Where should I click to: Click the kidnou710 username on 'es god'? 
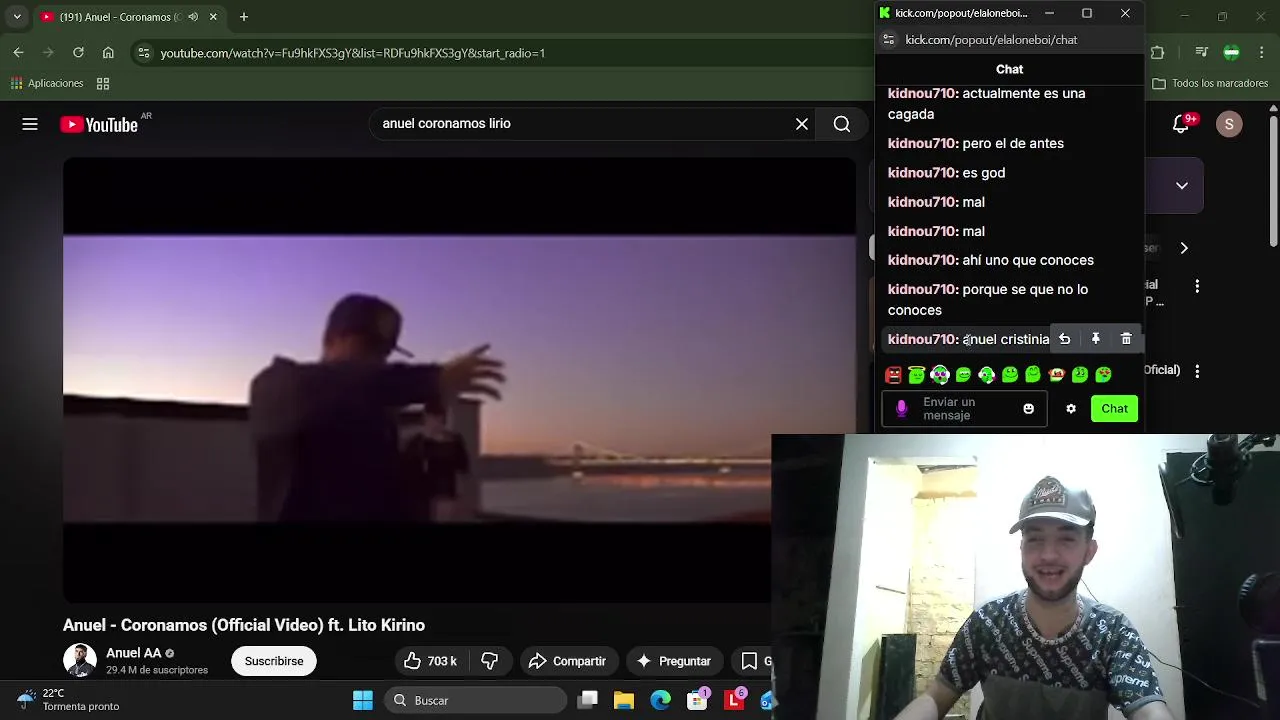(x=923, y=173)
